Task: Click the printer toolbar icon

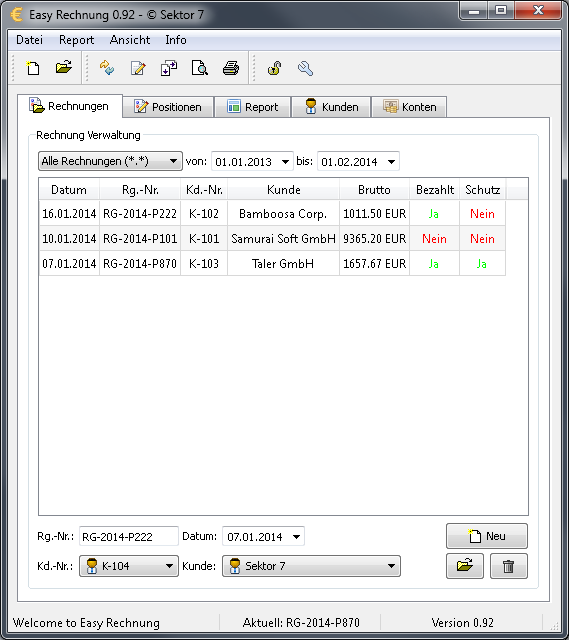Action: 231,68
